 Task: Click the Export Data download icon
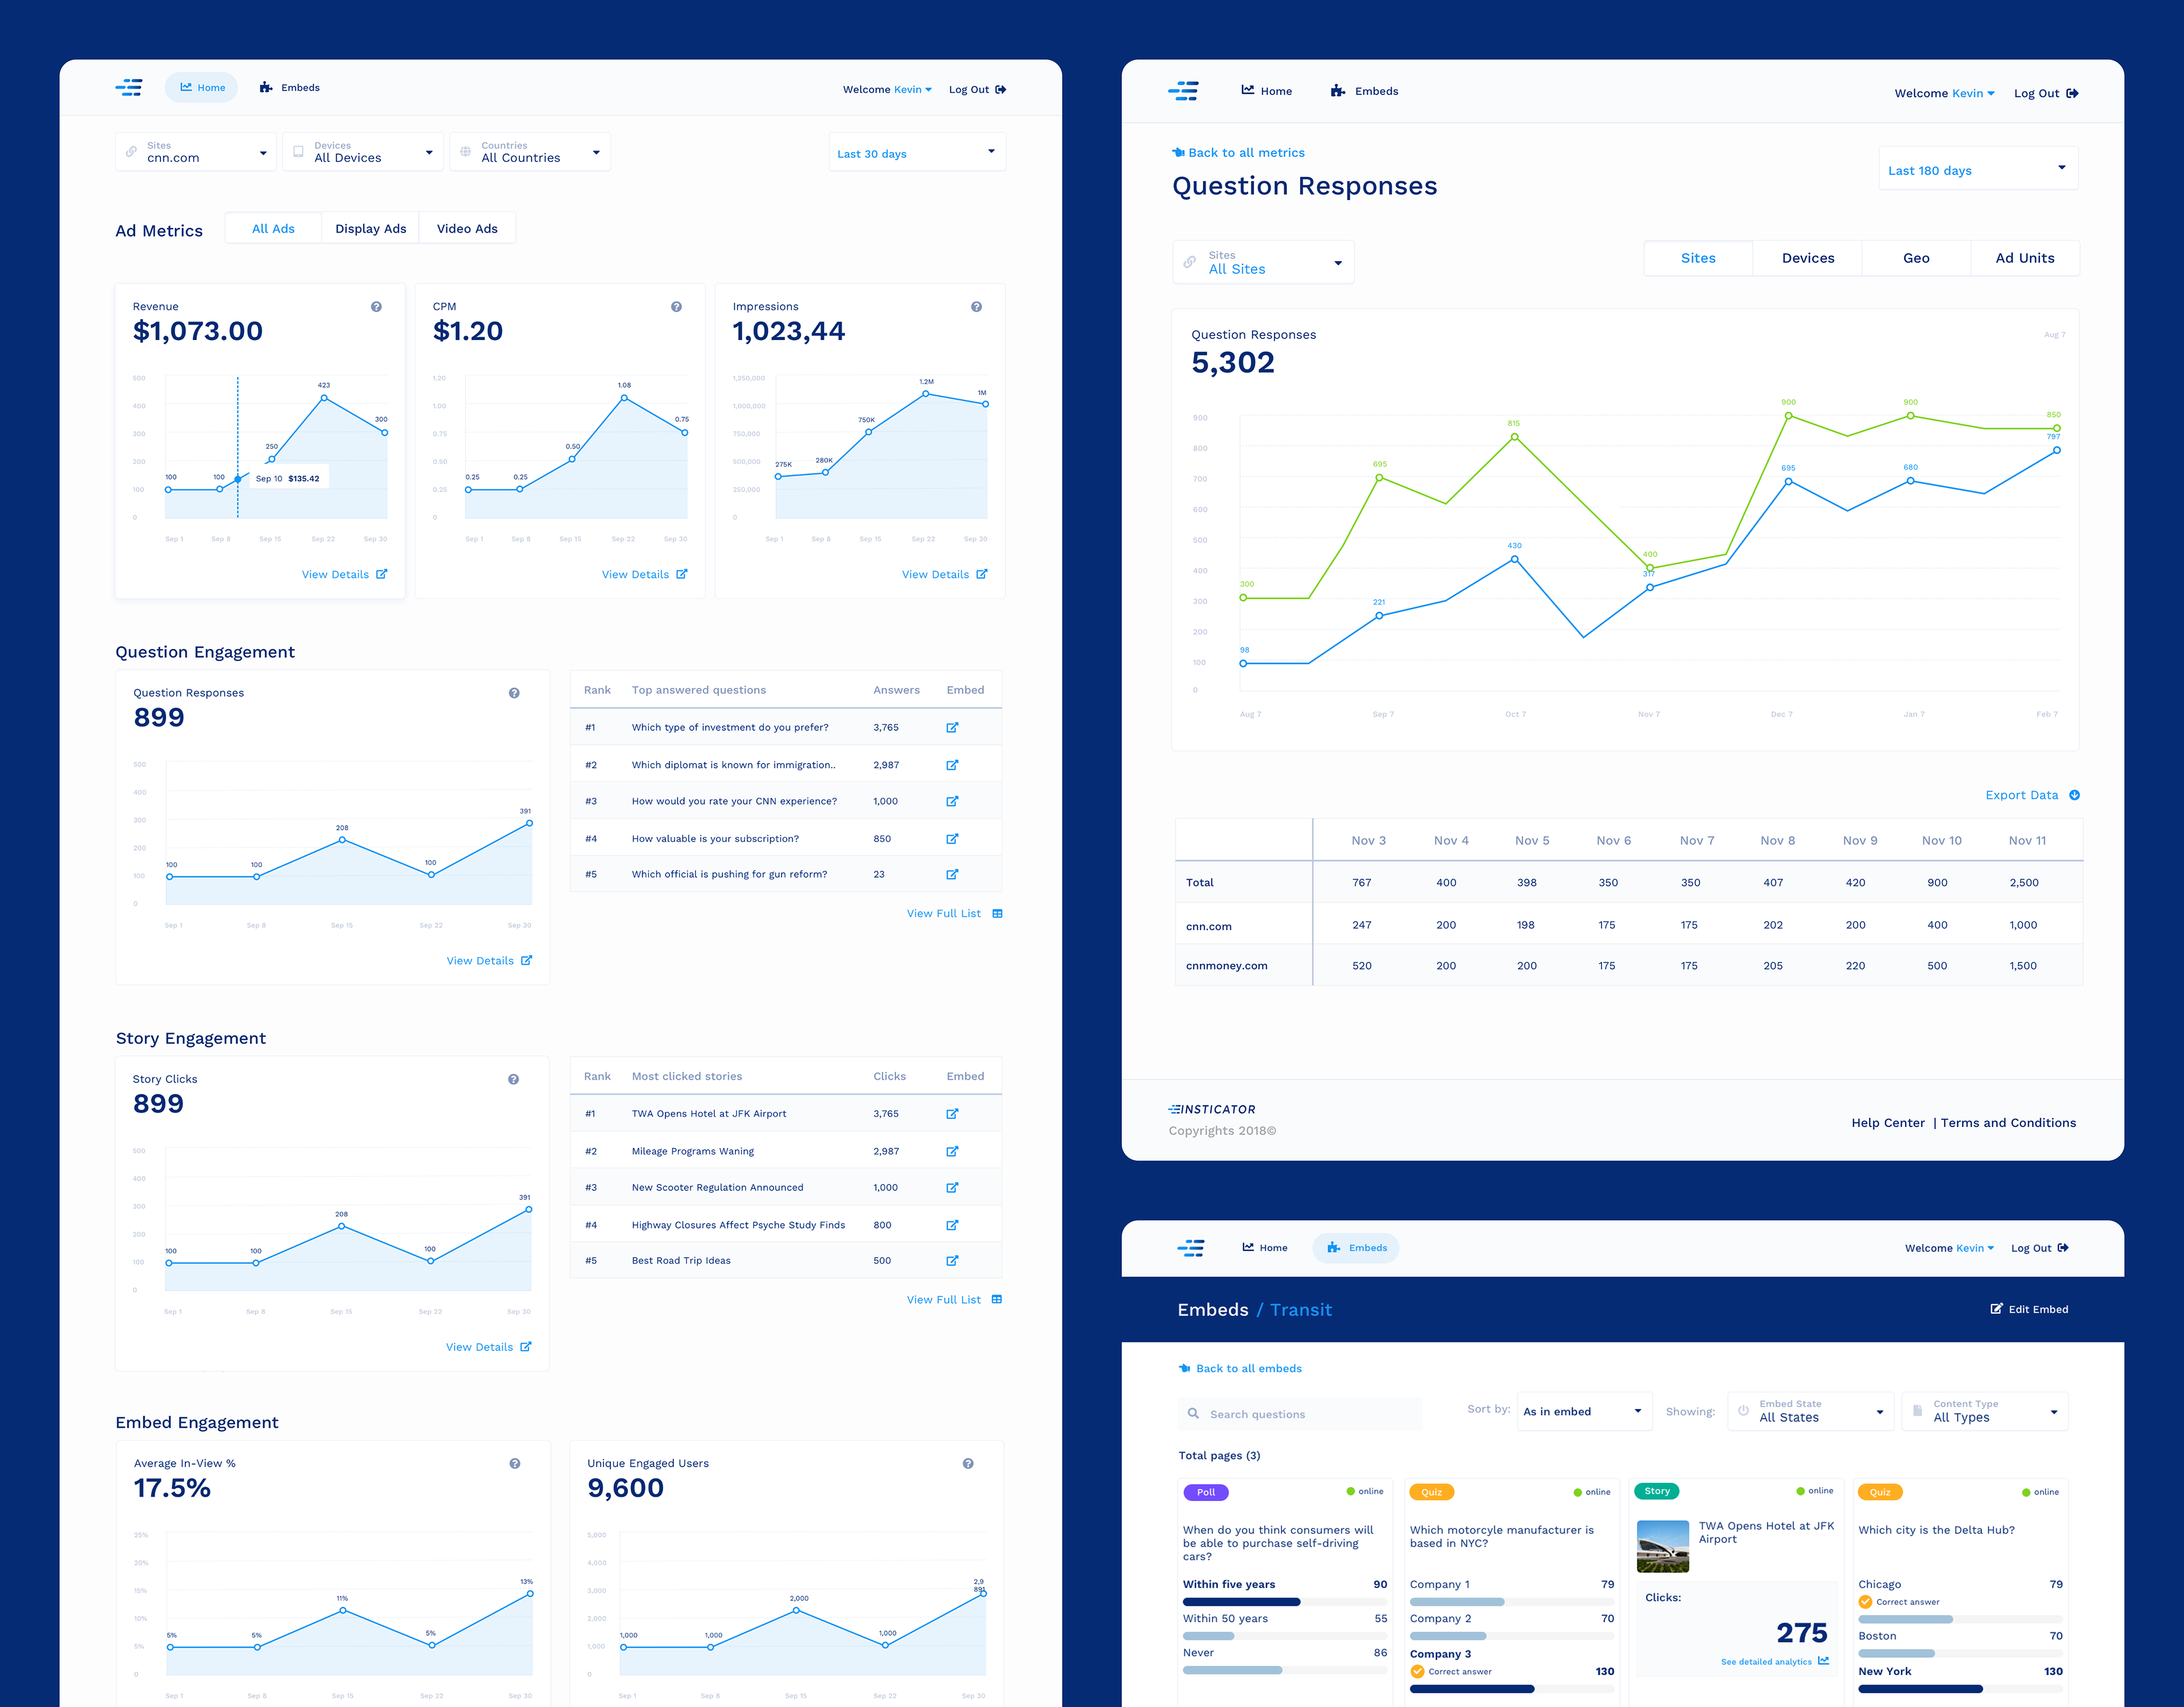(x=2074, y=795)
